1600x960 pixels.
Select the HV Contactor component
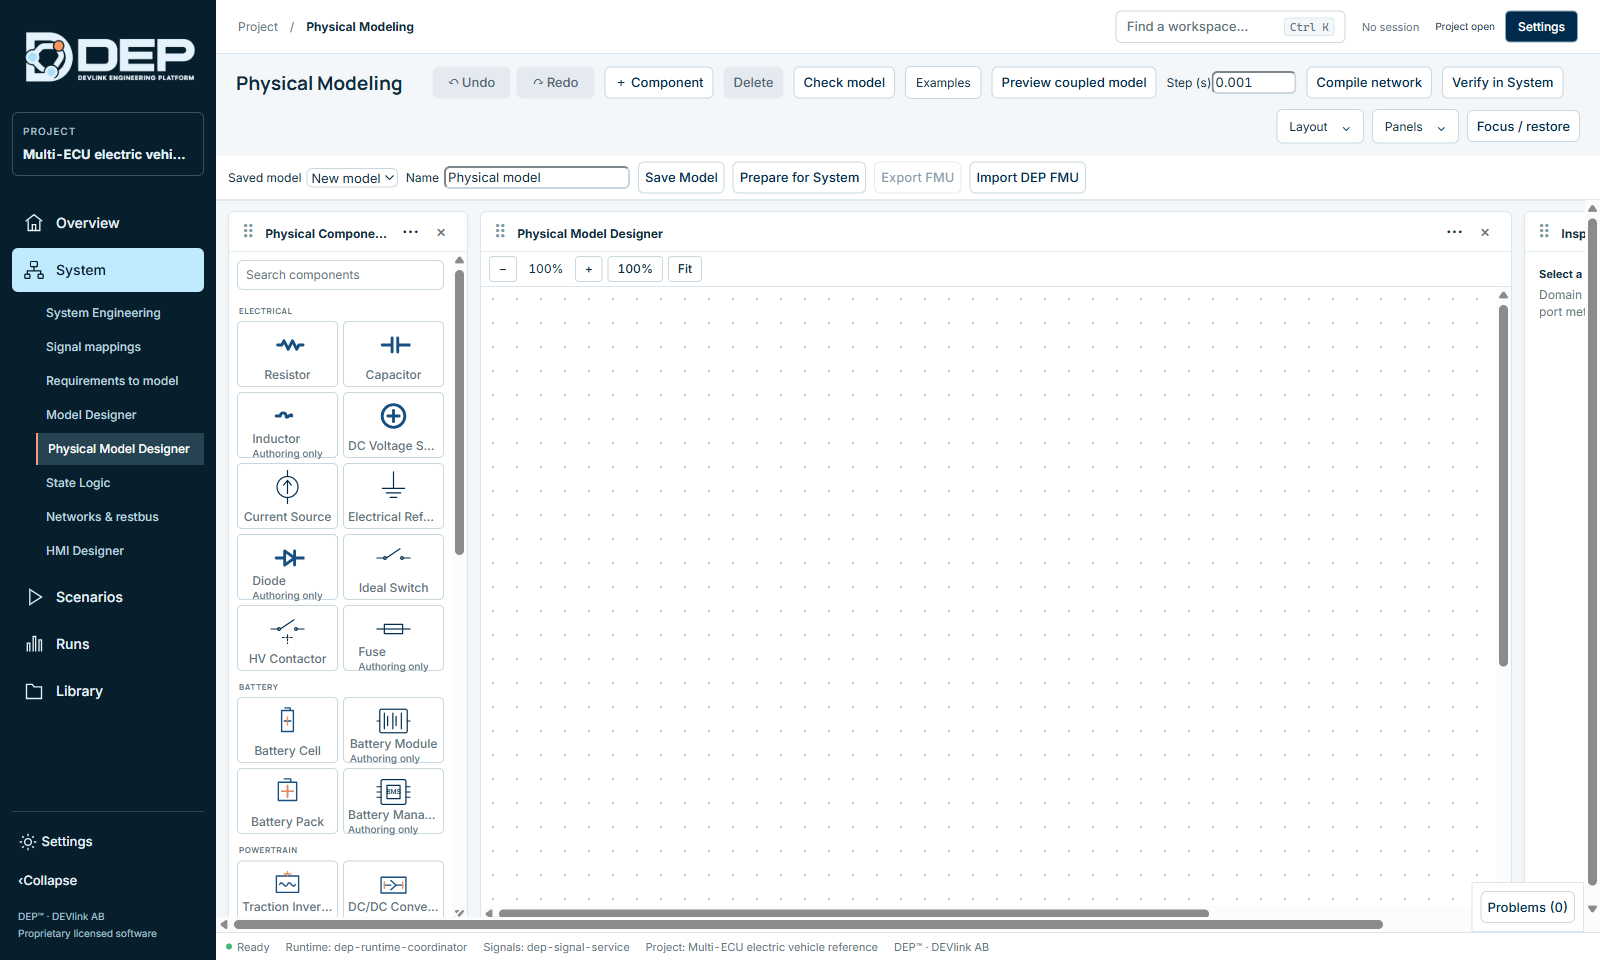point(287,638)
